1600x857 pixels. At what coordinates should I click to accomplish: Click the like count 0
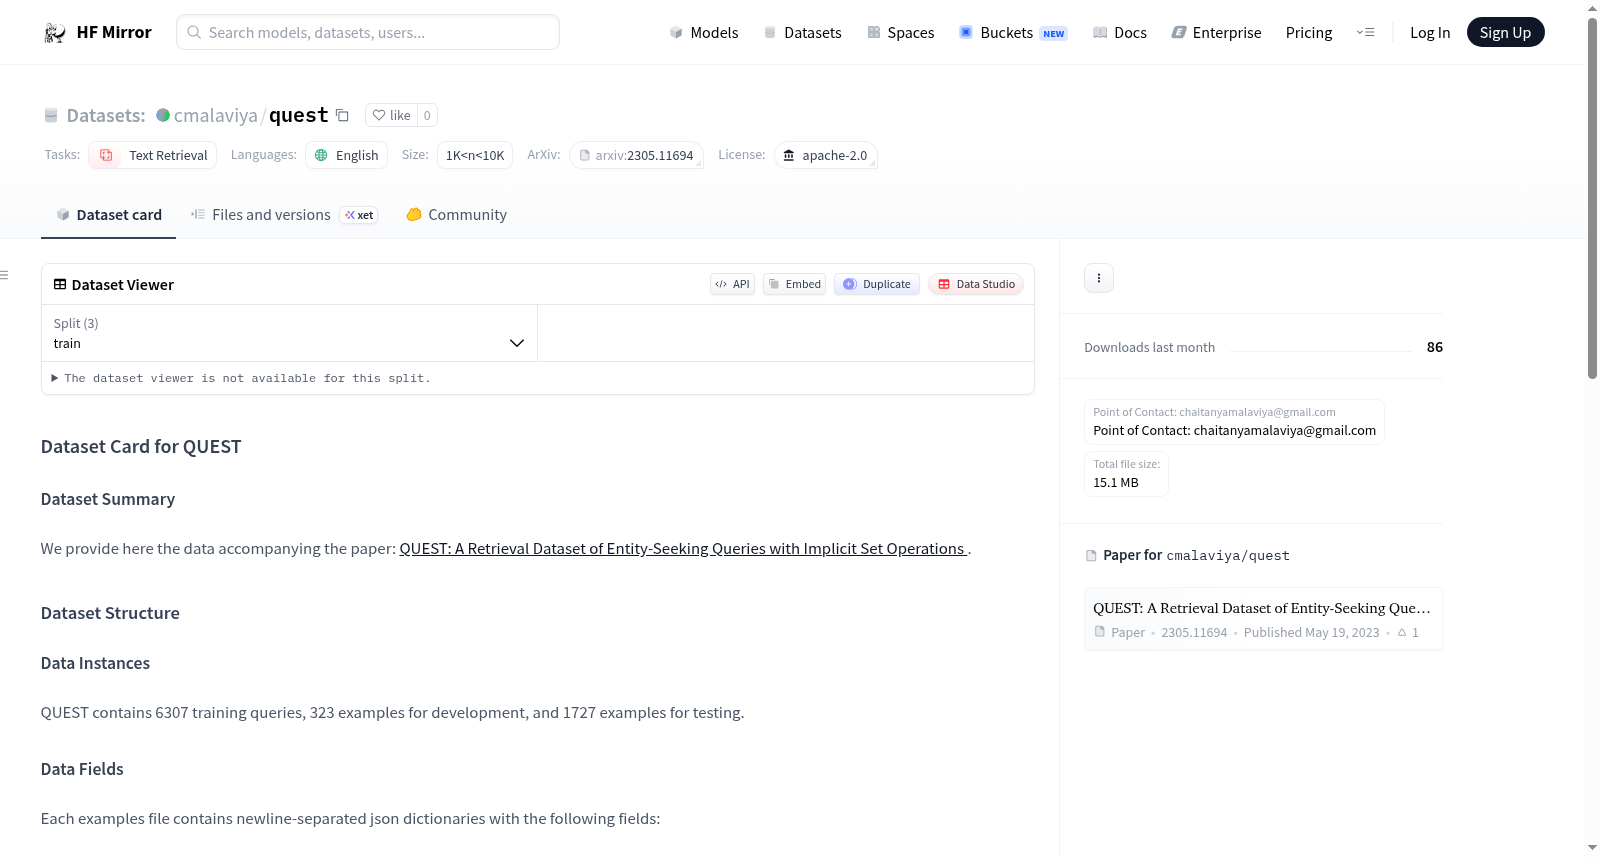[x=427, y=115]
